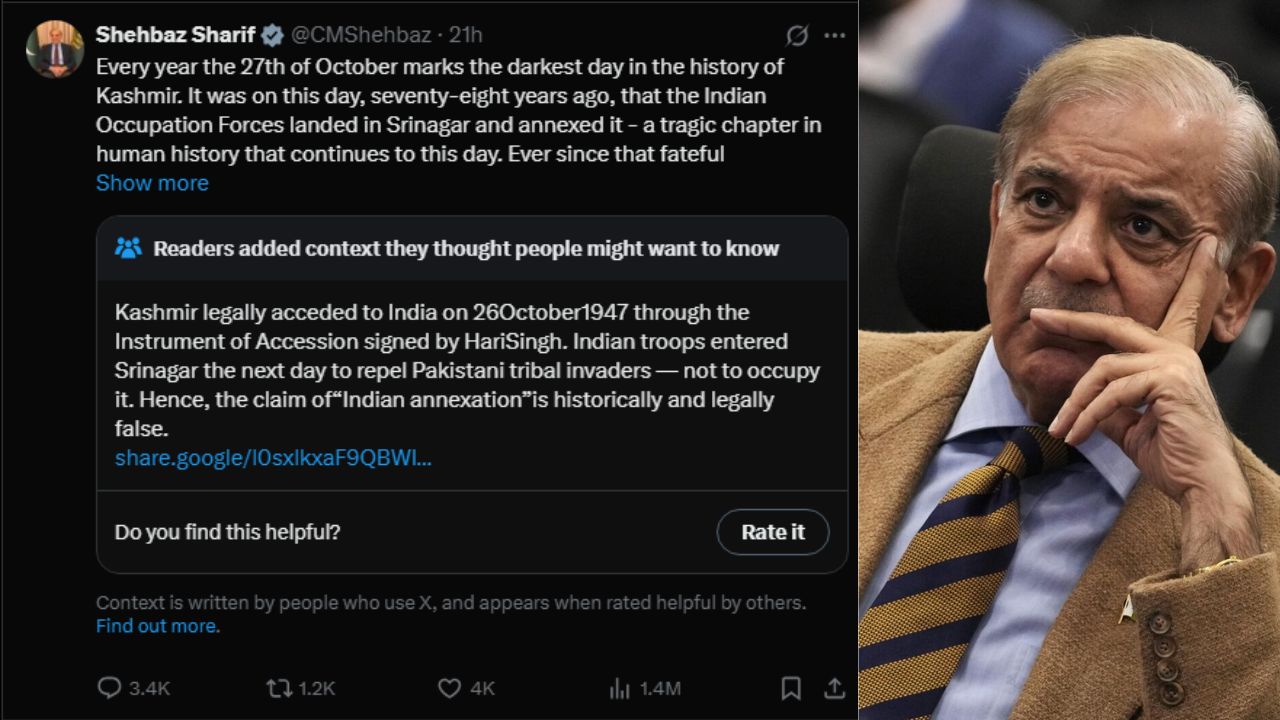Image resolution: width=1280 pixels, height=720 pixels.
Task: Open Shehbaz Sharif profile avatar
Action: click(55, 49)
